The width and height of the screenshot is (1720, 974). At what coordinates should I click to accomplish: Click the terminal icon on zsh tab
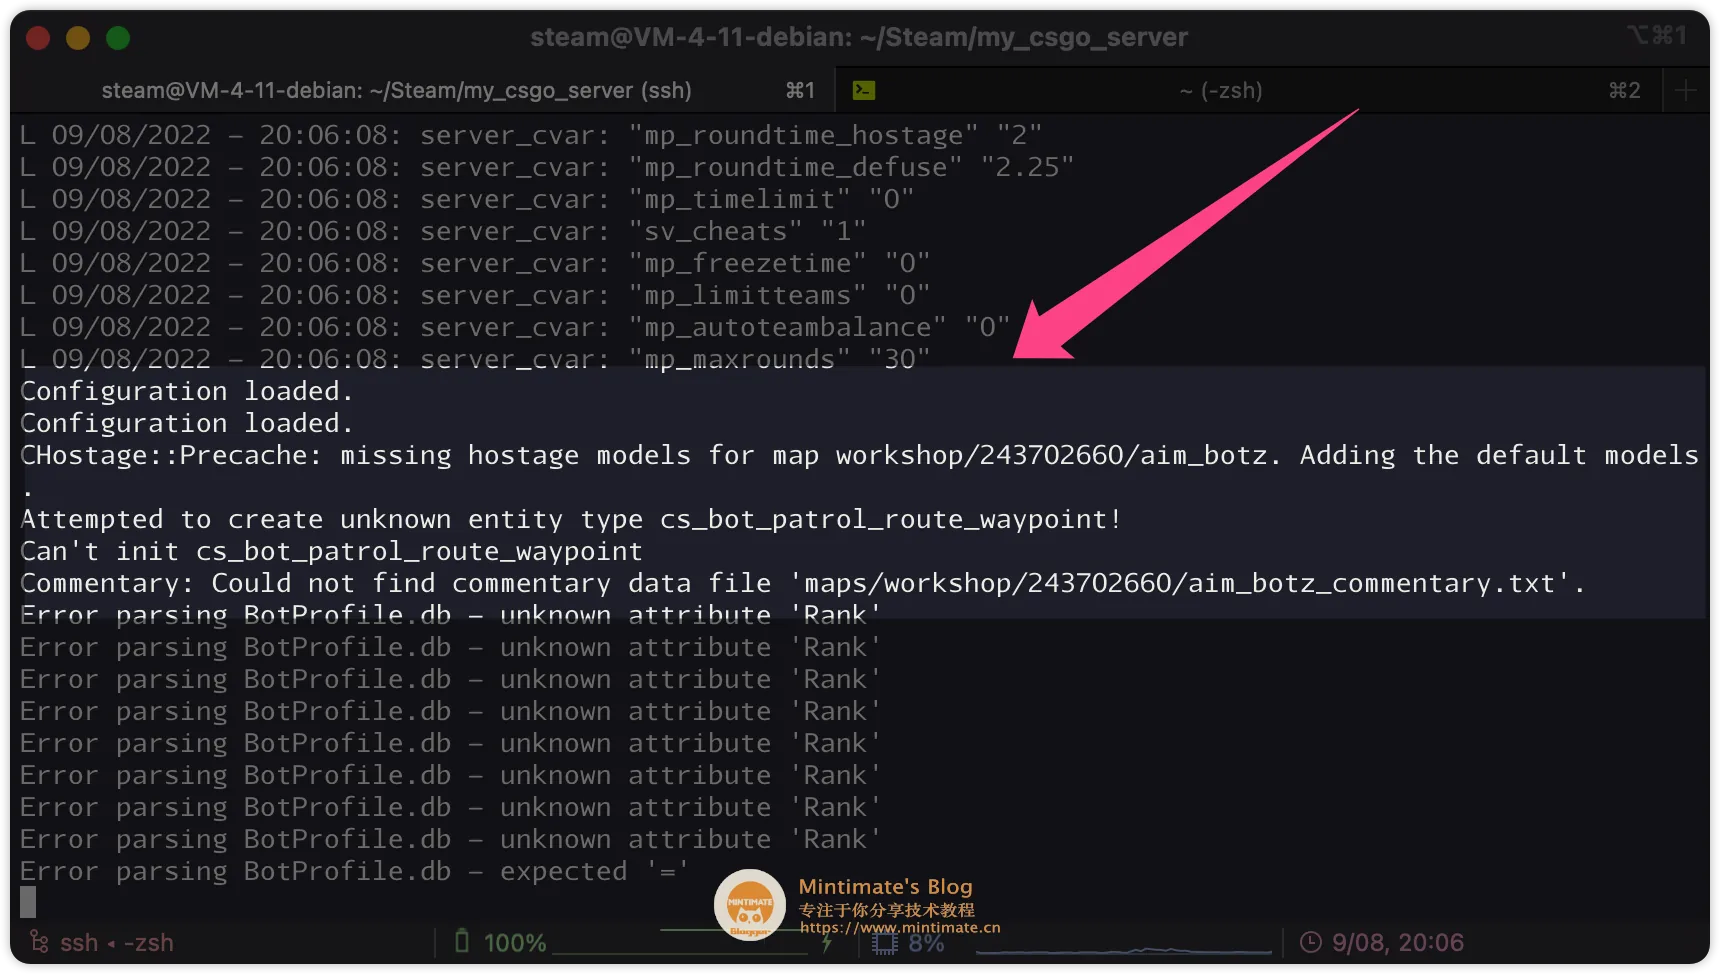[864, 90]
